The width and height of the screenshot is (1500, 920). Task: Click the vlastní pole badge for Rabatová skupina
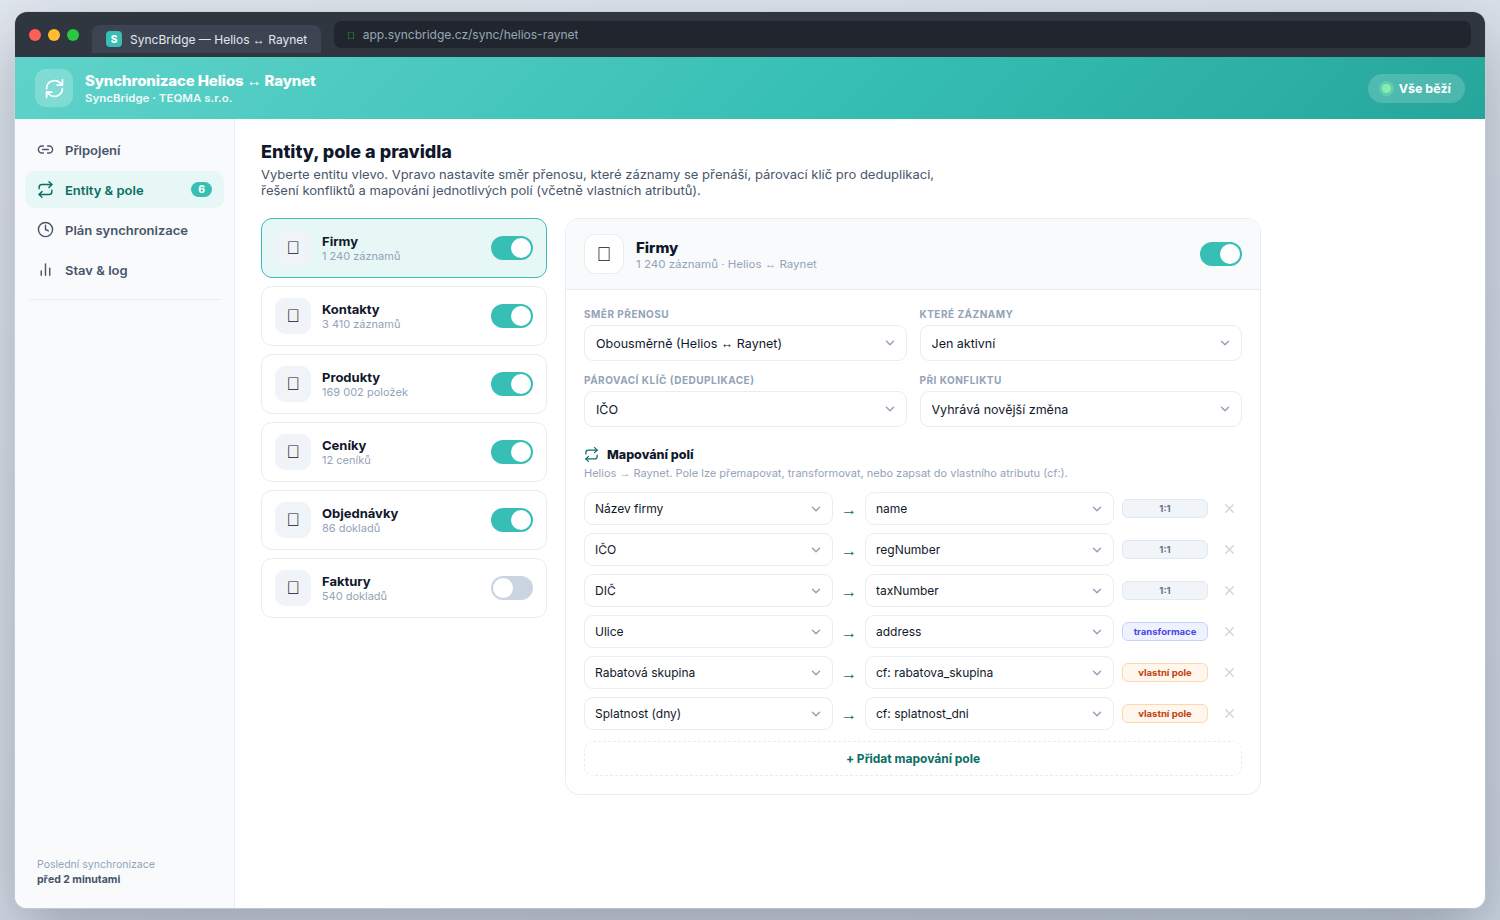coord(1165,673)
